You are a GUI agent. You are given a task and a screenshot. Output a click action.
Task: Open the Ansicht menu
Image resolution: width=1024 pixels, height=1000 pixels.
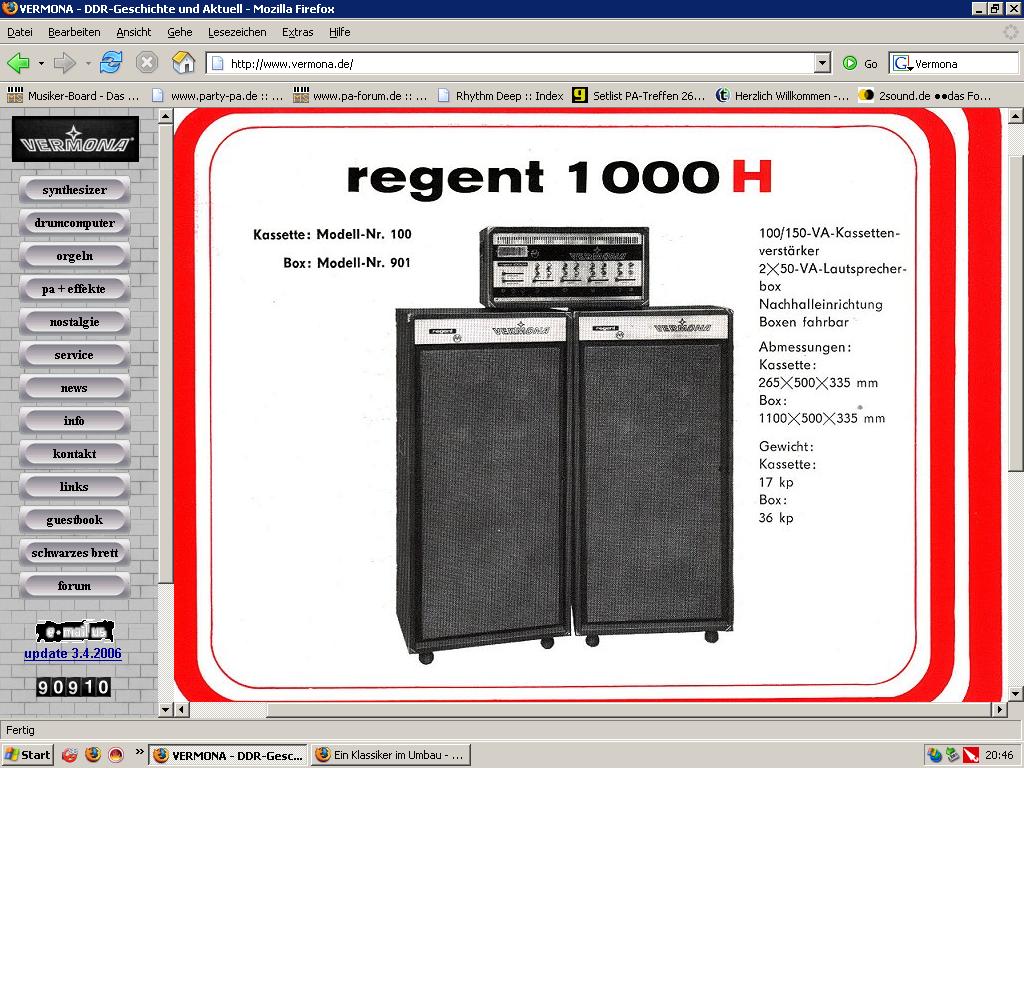point(133,32)
